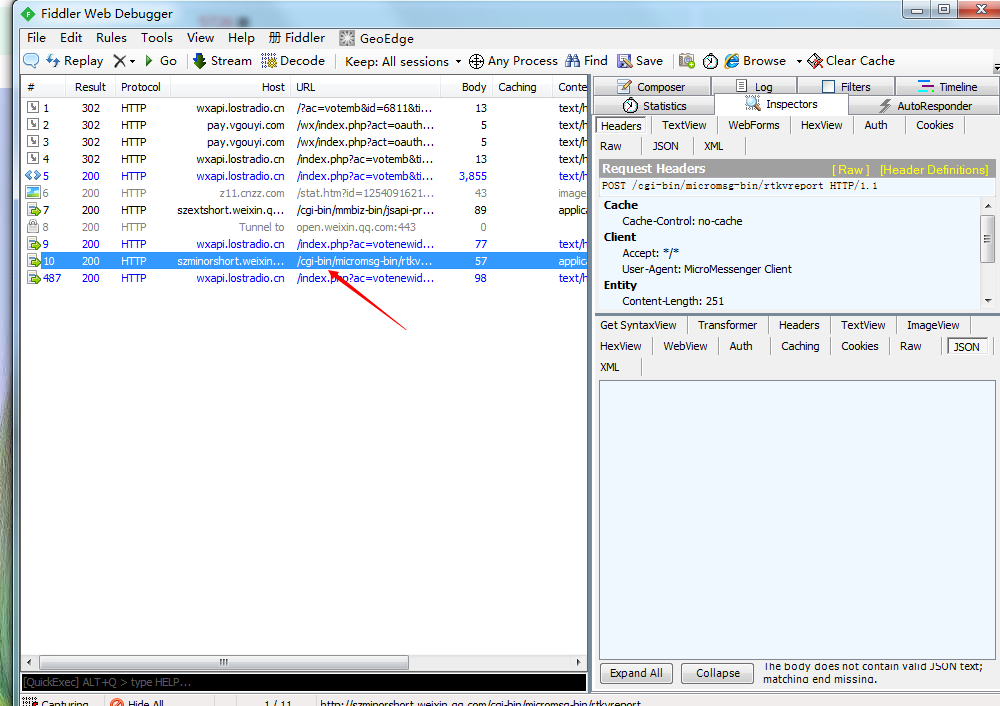Click the [Raw] link in Request Headers

(850, 170)
